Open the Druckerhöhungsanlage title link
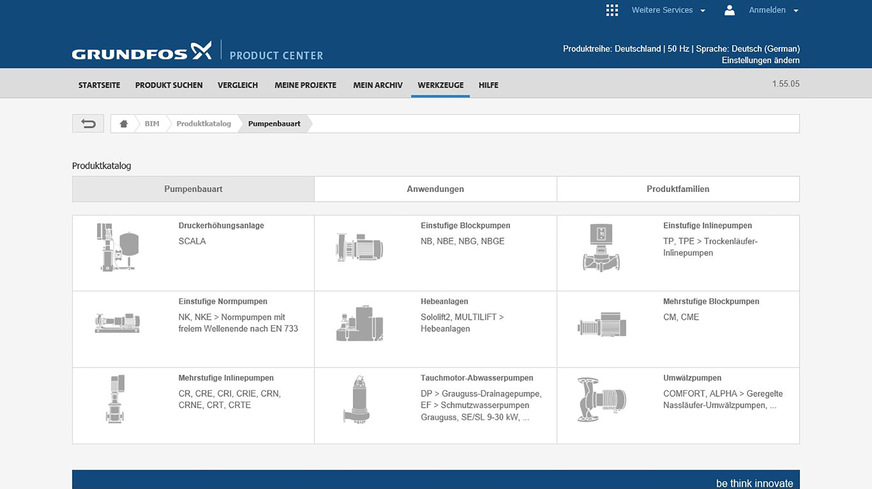The height and width of the screenshot is (489, 872). [x=221, y=225]
